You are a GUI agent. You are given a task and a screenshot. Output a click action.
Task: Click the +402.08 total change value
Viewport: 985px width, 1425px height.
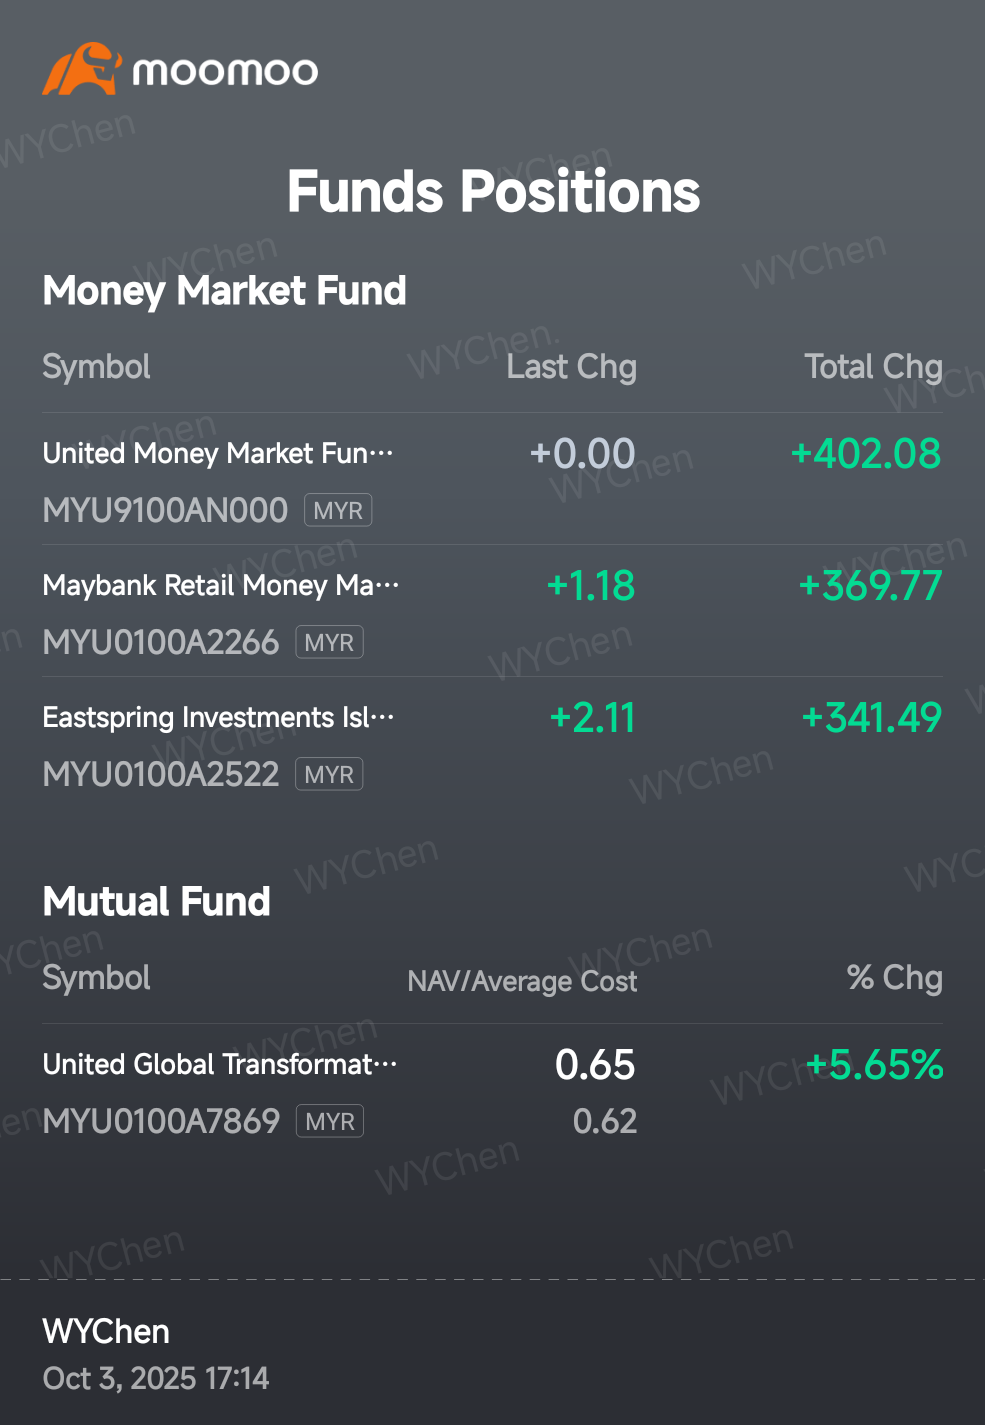[866, 454]
